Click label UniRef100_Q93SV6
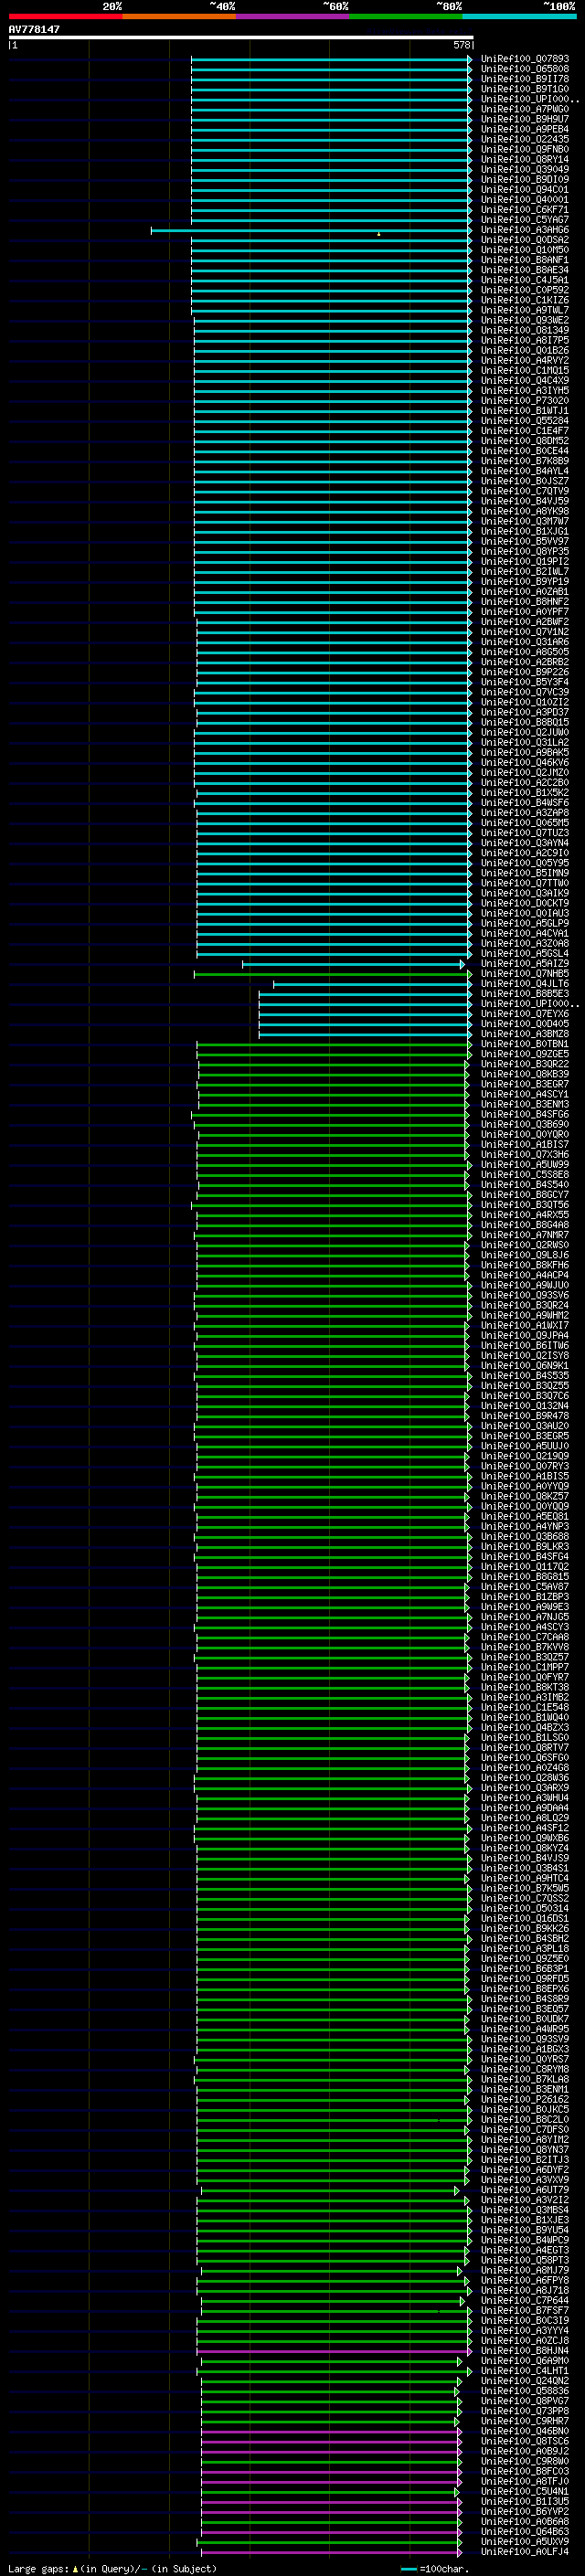Image resolution: width=585 pixels, height=2576 pixels. 525,1295
